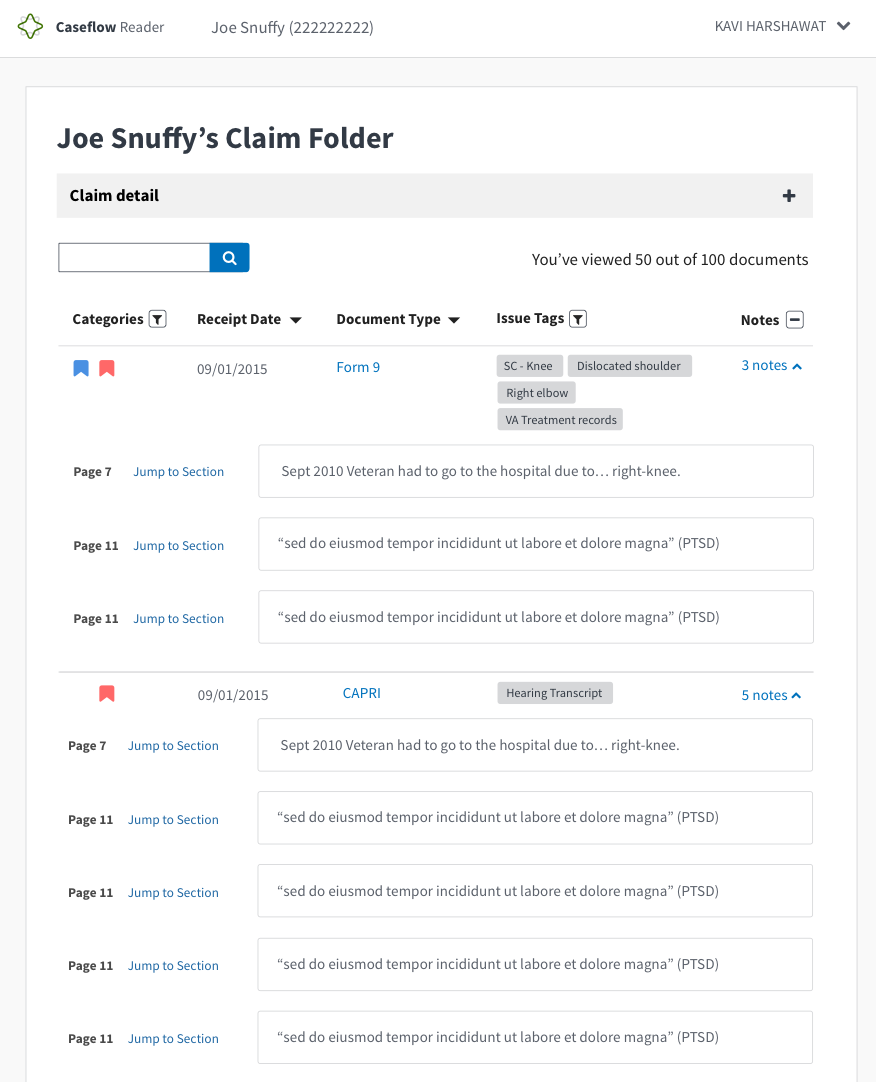
Task: Select the VA Treatment records tag
Action: pyautogui.click(x=560, y=420)
